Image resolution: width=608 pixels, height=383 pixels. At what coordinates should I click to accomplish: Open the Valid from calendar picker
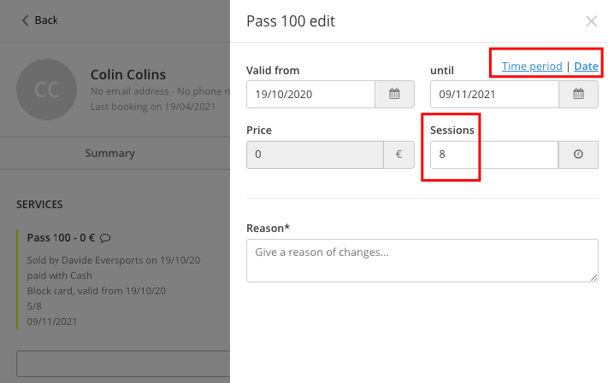[394, 94]
